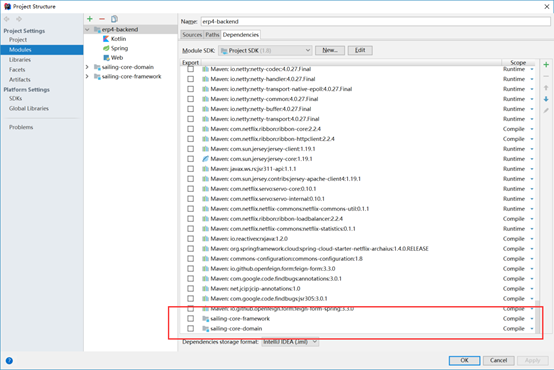The height and width of the screenshot is (370, 554).
Task: Click the jersey-core 1.19.1 library icon
Action: 205,159
